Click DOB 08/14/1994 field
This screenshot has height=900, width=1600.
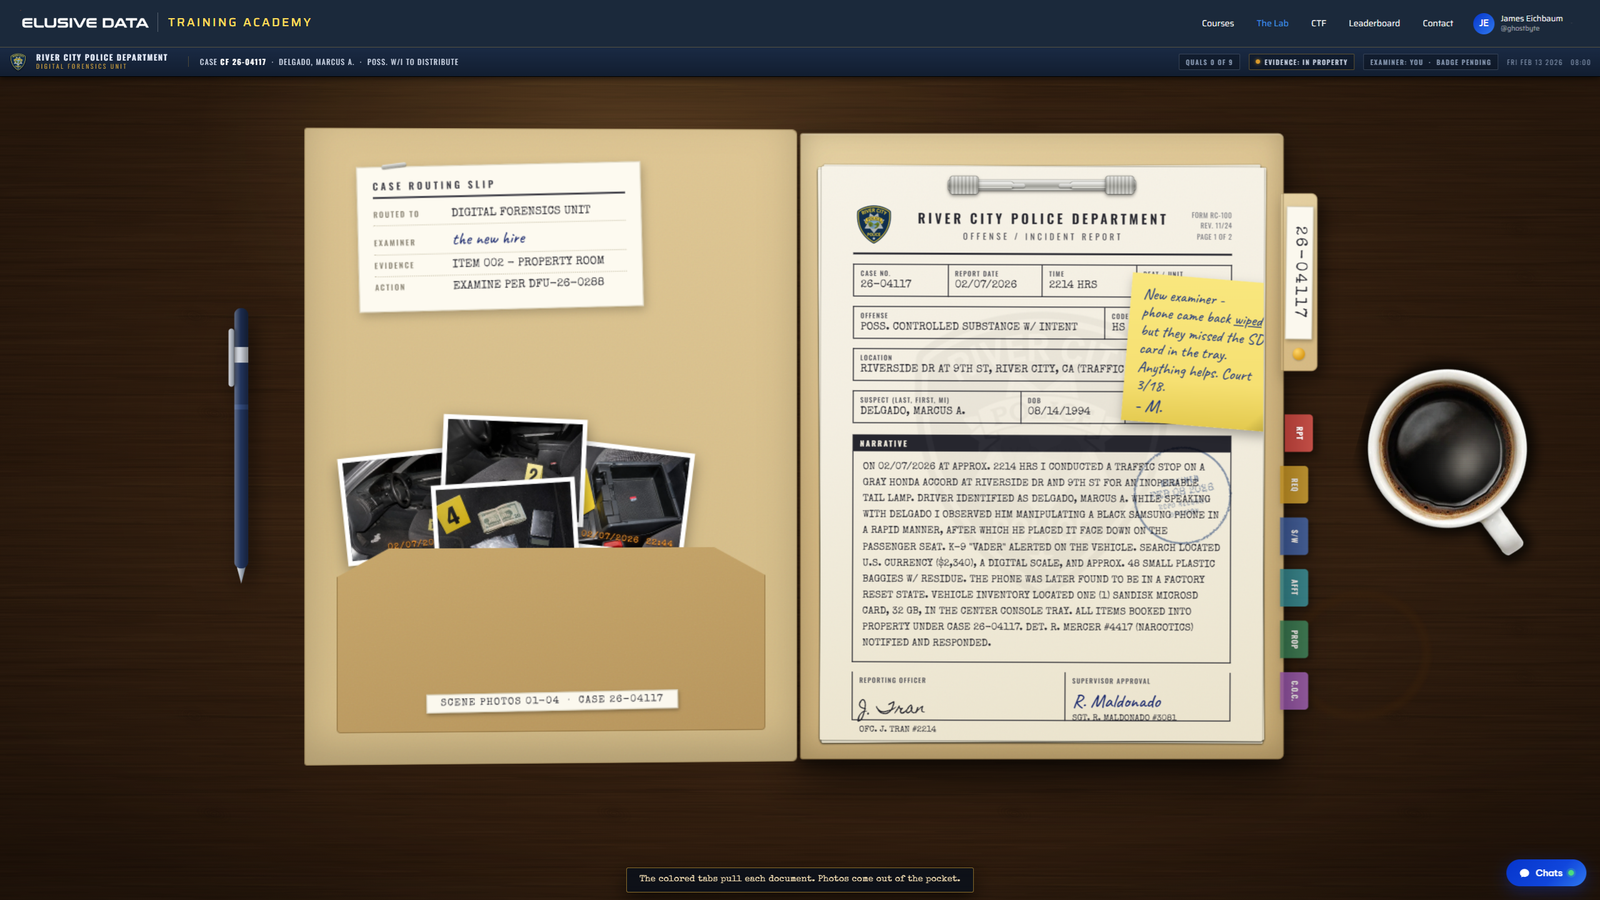1072,407
